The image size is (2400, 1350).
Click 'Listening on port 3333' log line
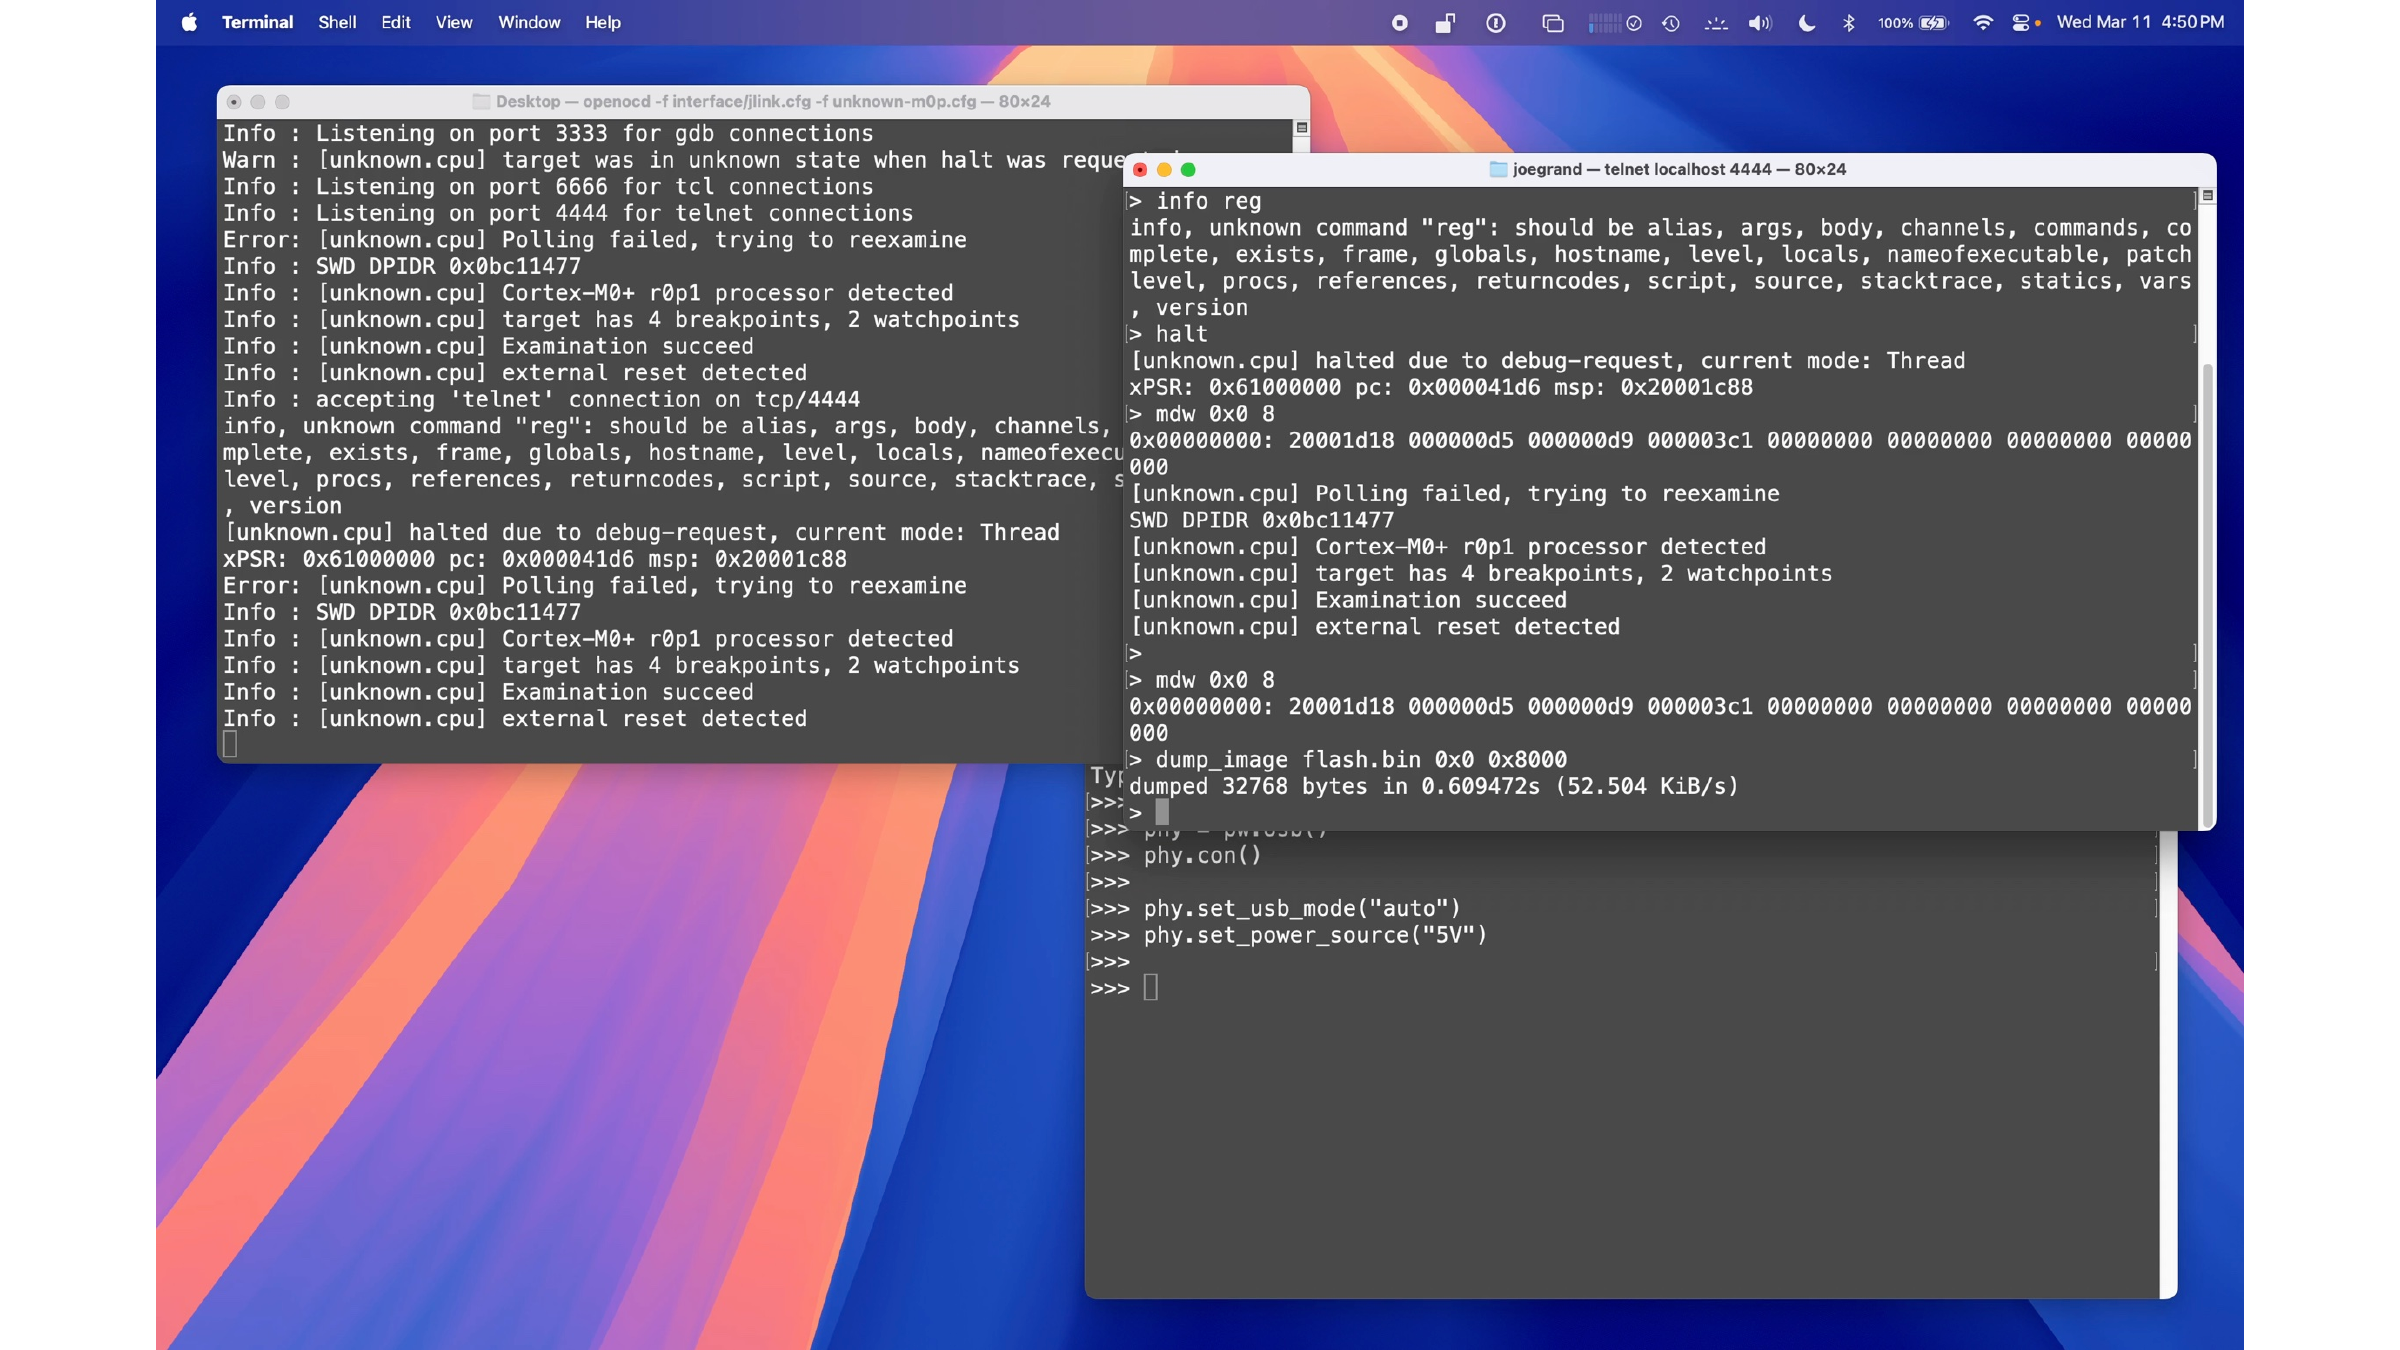coord(548,134)
